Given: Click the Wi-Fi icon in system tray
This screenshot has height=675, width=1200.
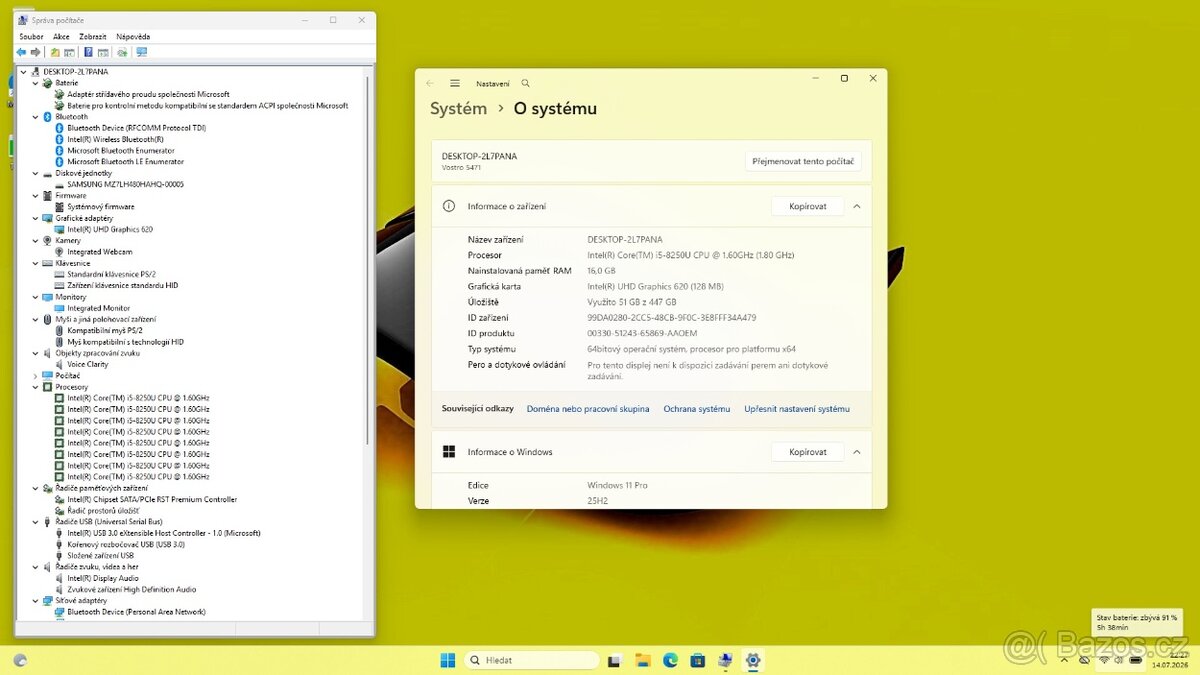Looking at the screenshot, I should [x=1104, y=660].
